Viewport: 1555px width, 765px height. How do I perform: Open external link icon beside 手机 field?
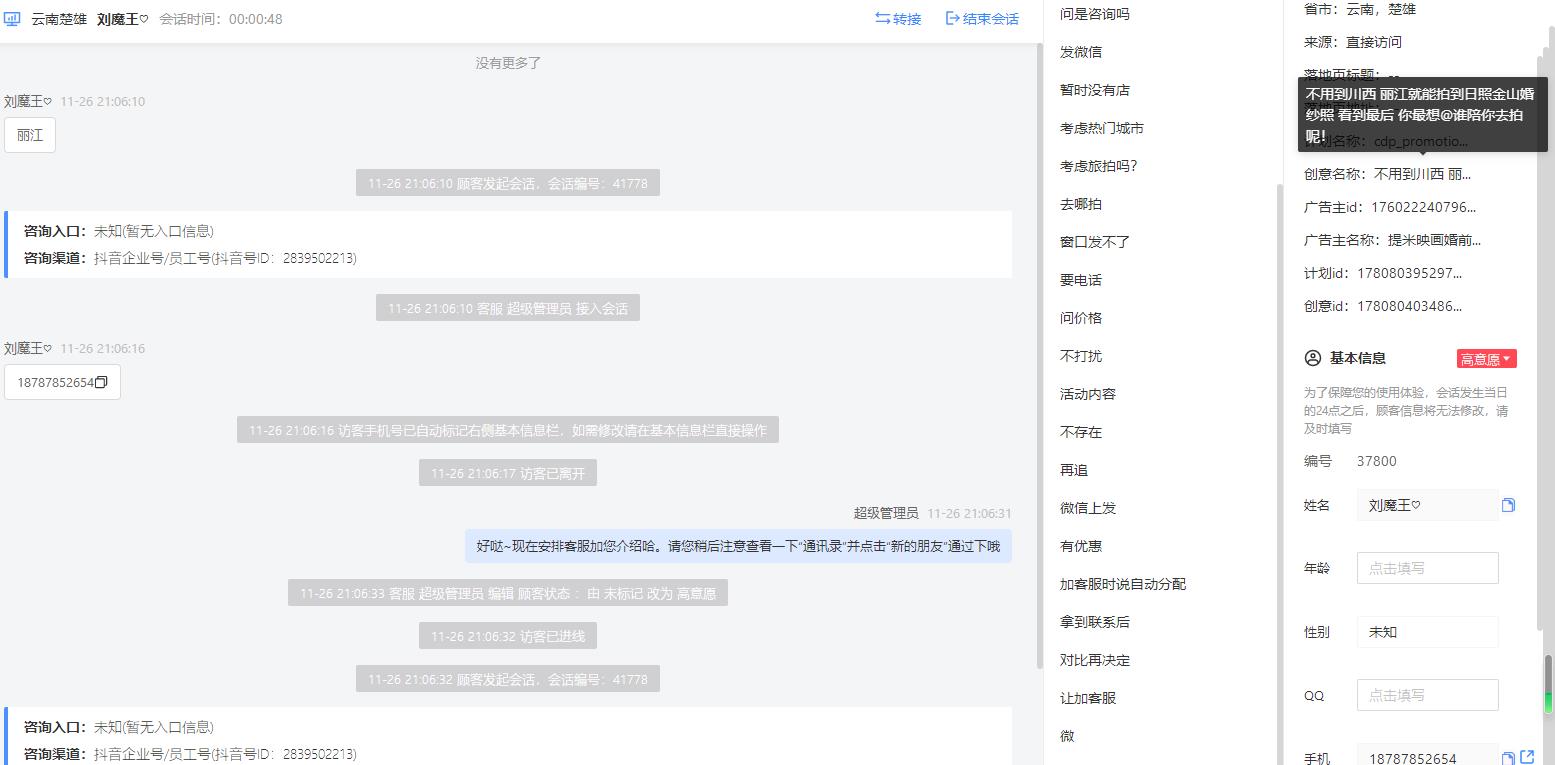[1527, 758]
